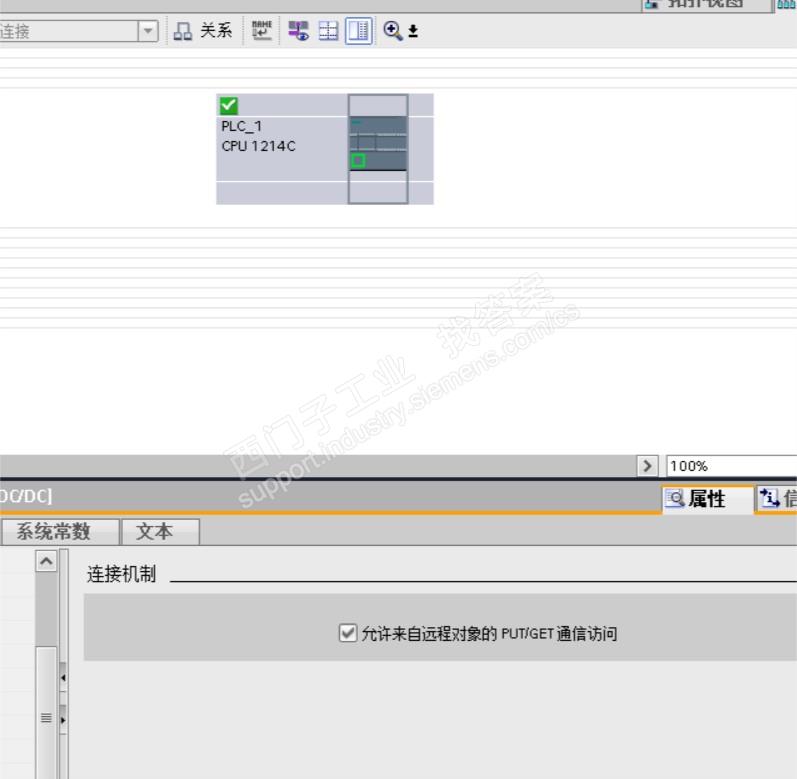Click the show address labels NAME icon
This screenshot has width=797, height=779.
point(262,30)
